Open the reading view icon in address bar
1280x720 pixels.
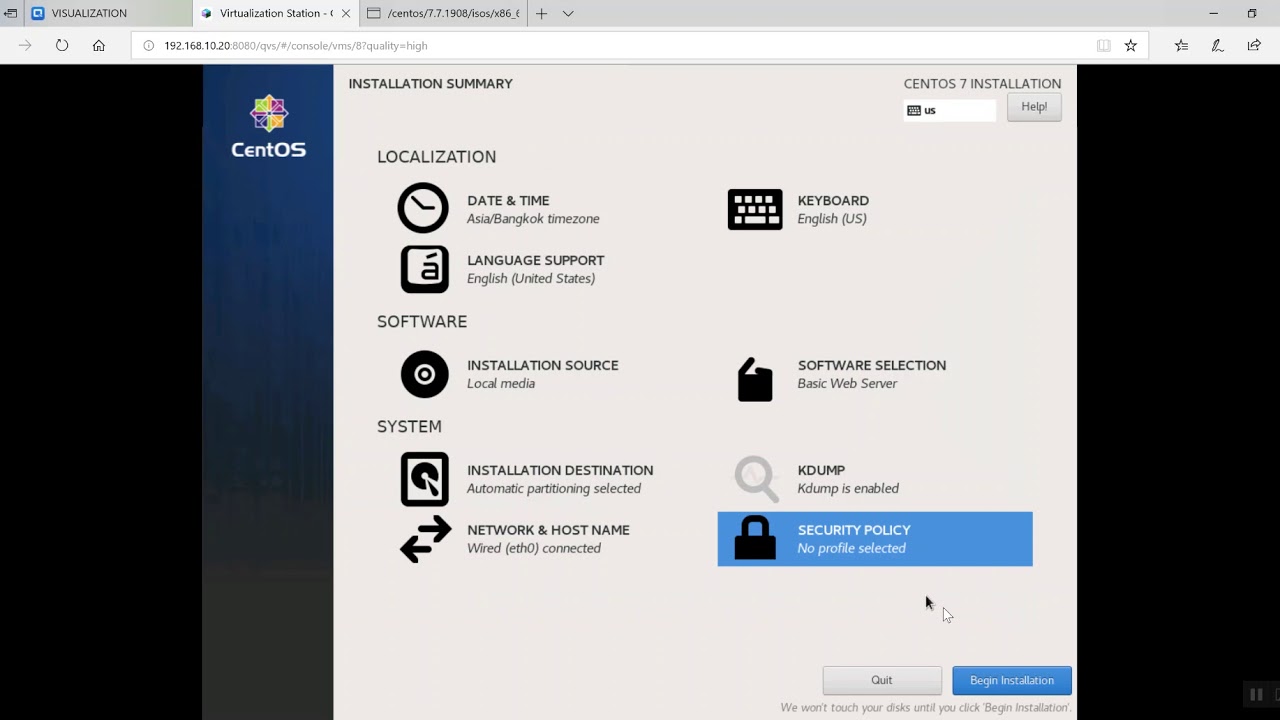(1103, 45)
